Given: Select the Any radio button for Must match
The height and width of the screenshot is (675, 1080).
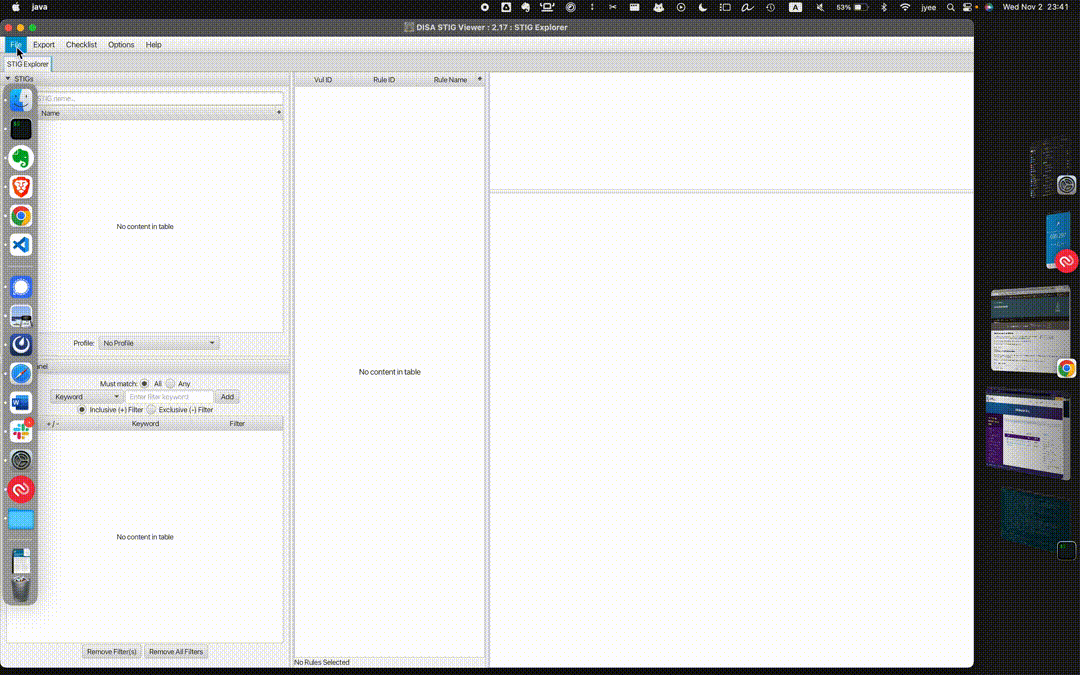Looking at the screenshot, I should [x=172, y=383].
